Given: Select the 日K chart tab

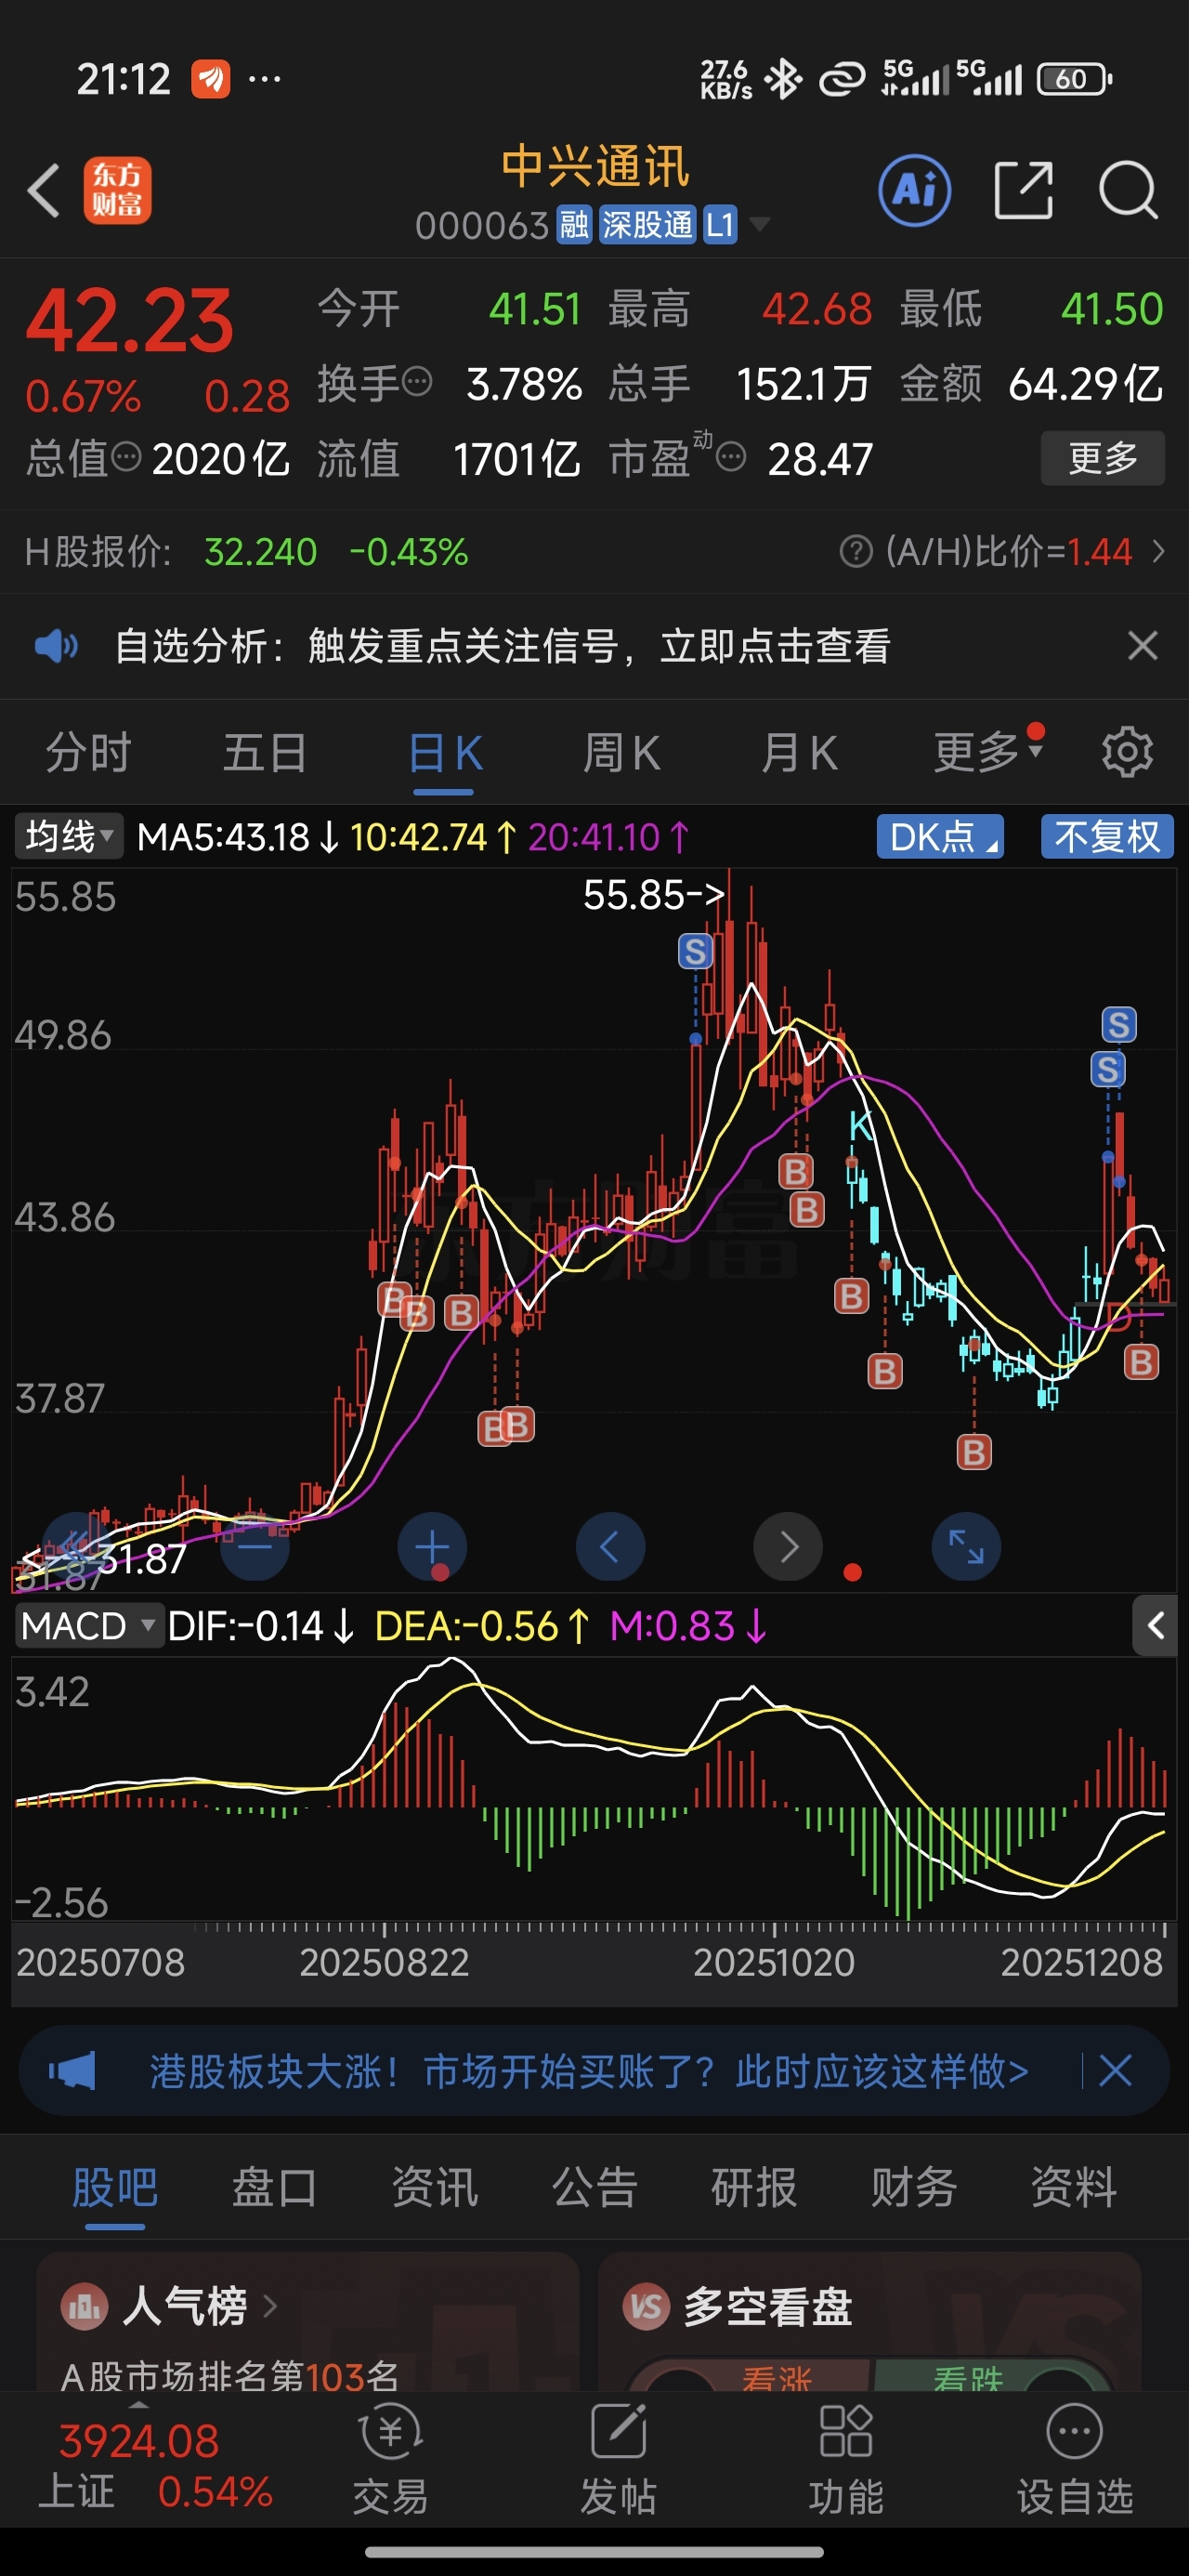Looking at the screenshot, I should (444, 752).
